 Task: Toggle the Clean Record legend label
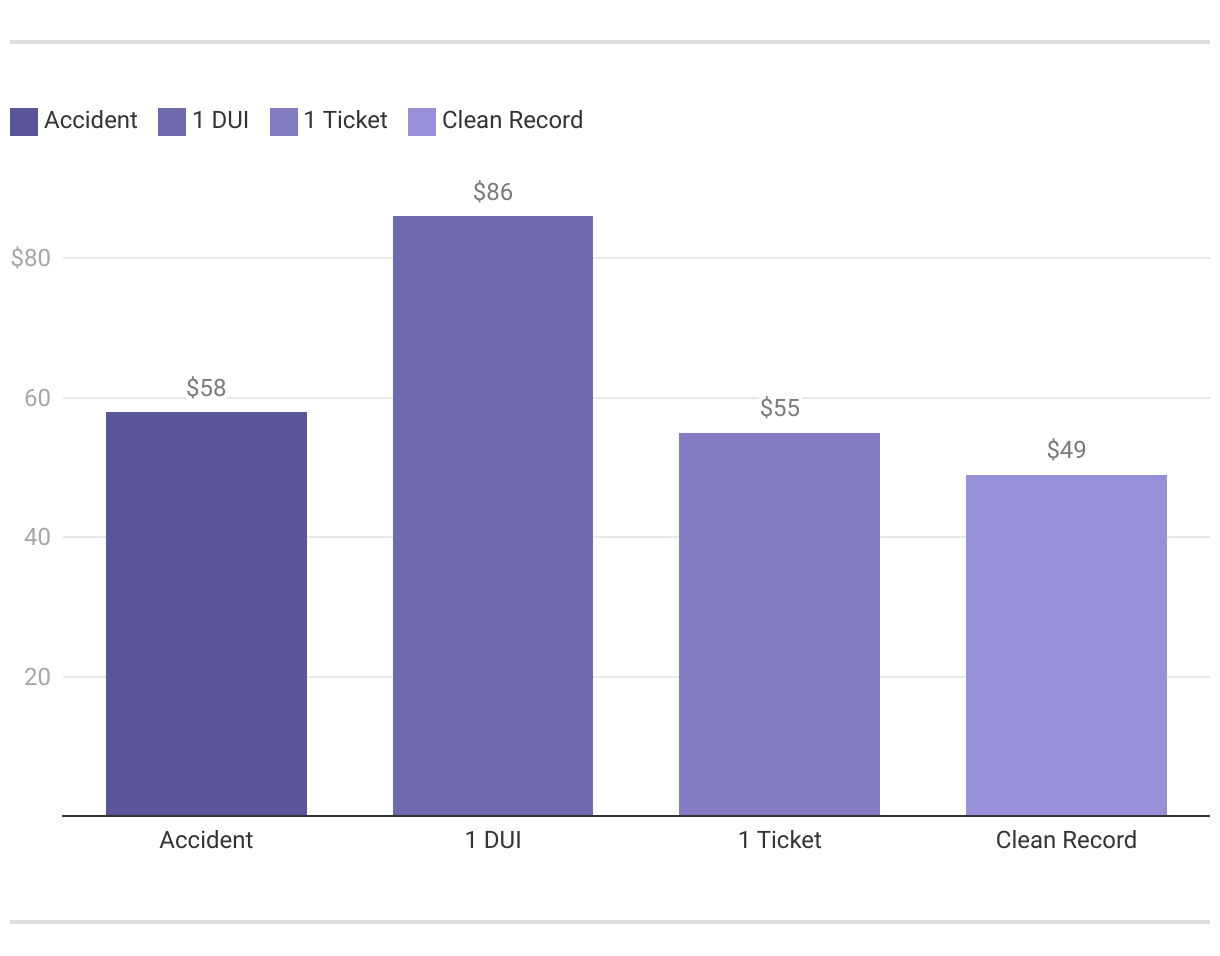coord(512,121)
